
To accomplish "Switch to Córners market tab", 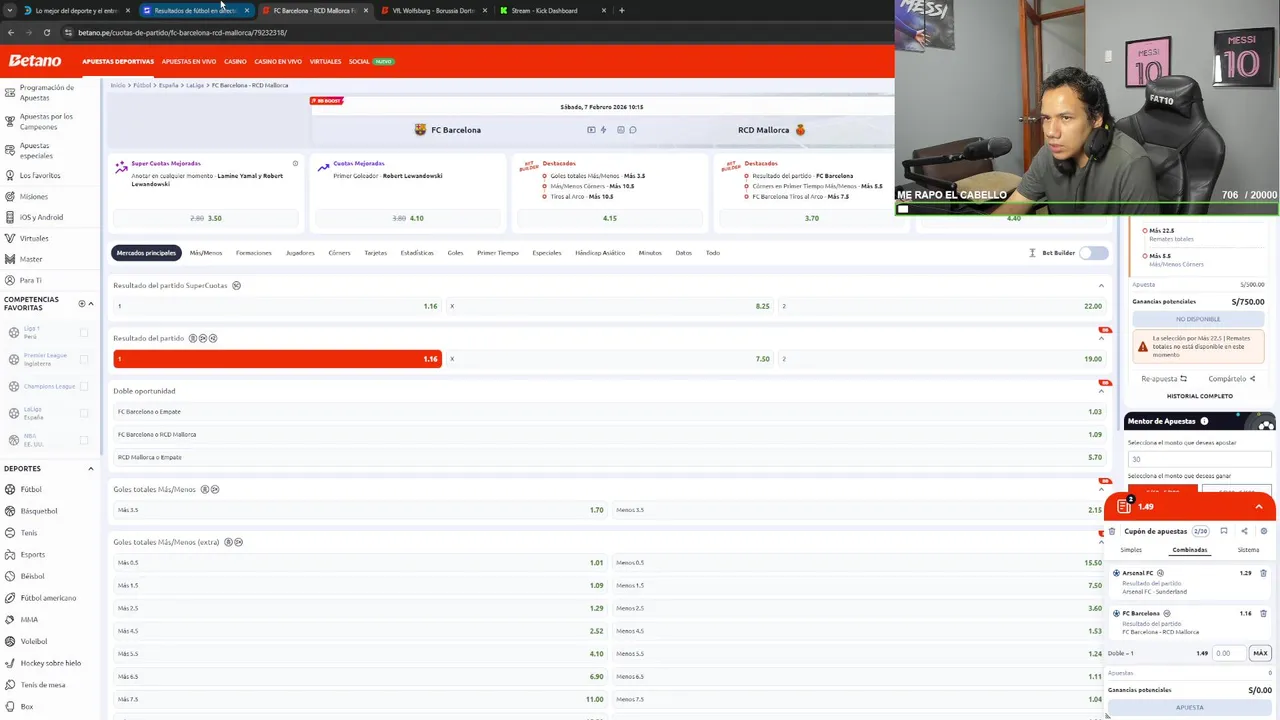I will point(339,253).
